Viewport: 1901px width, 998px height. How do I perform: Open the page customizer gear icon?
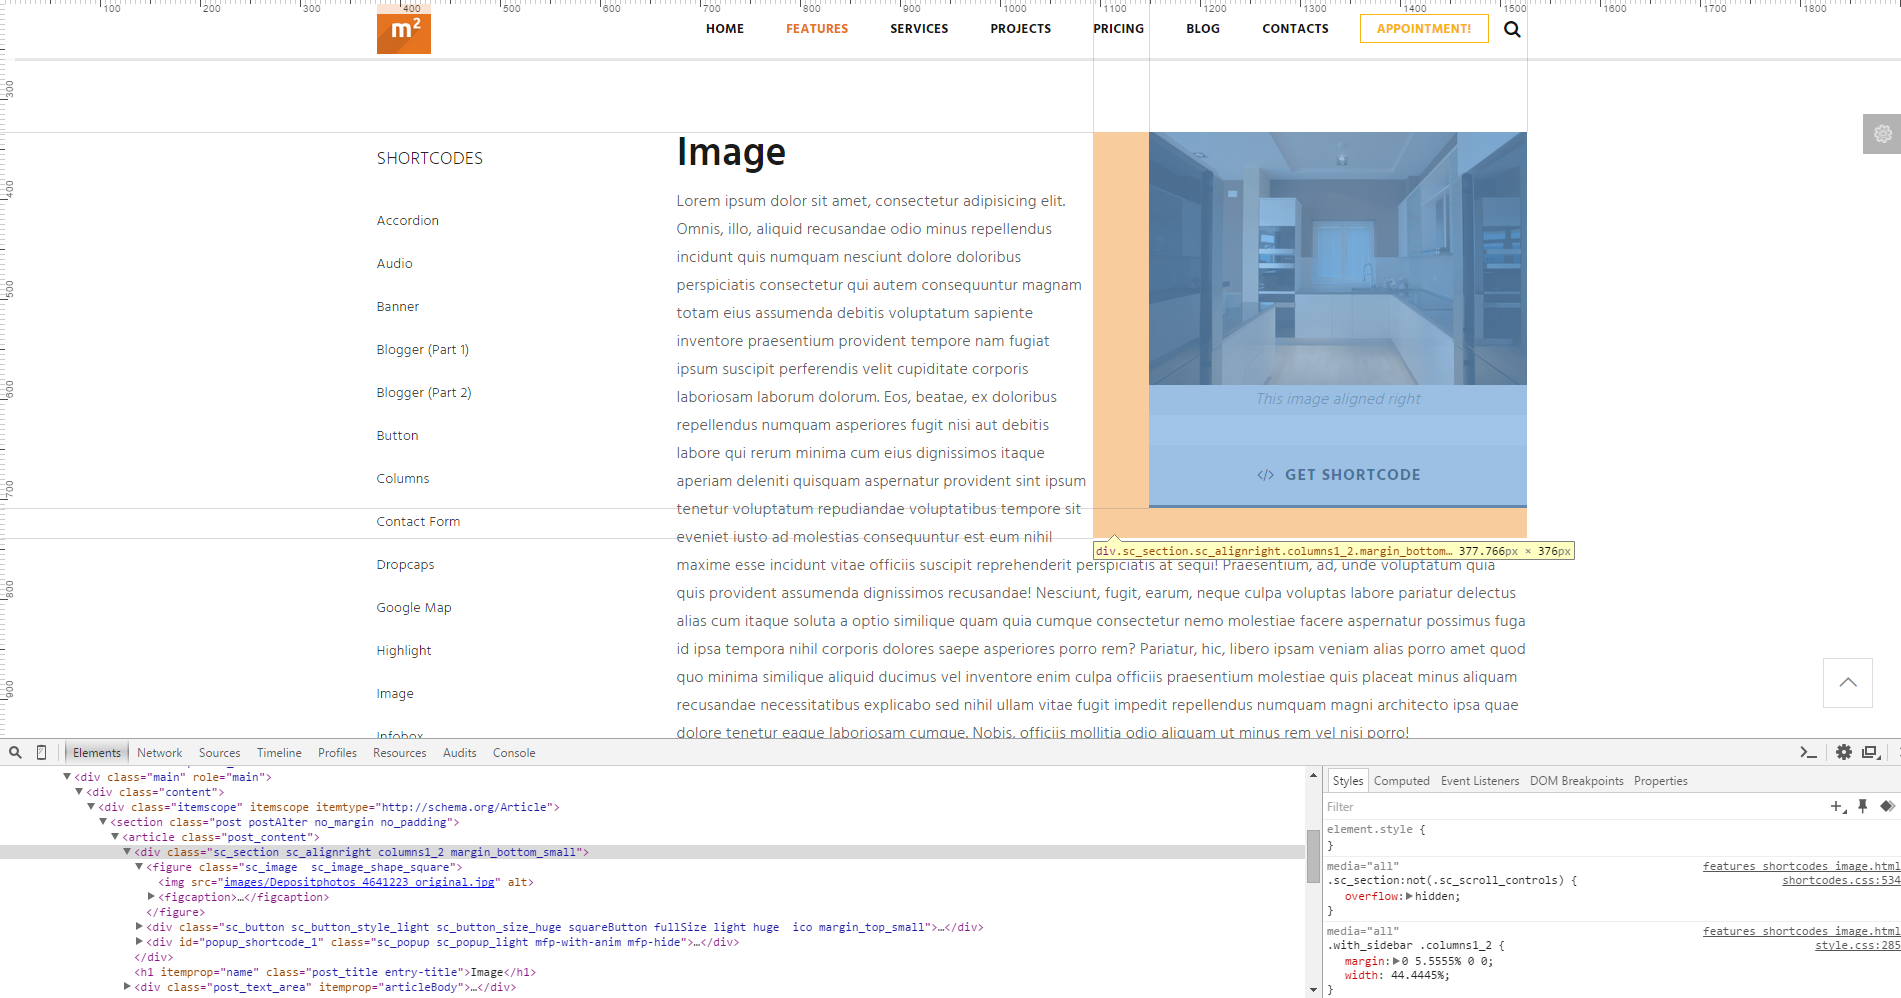coord(1882,134)
